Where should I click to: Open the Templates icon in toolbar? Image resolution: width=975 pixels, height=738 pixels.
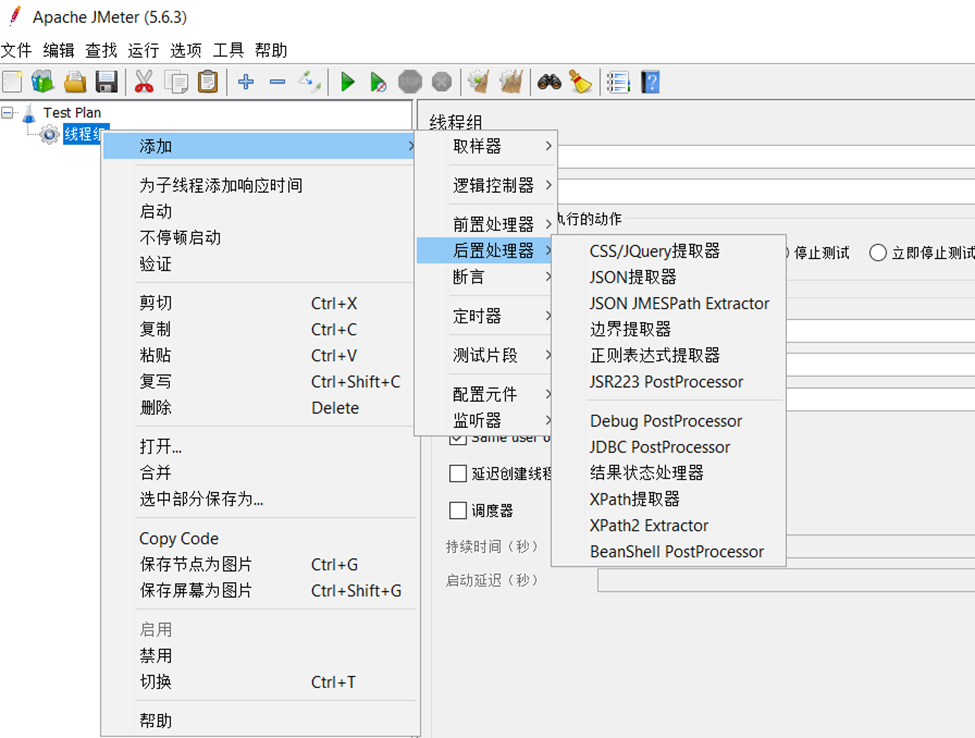click(43, 81)
